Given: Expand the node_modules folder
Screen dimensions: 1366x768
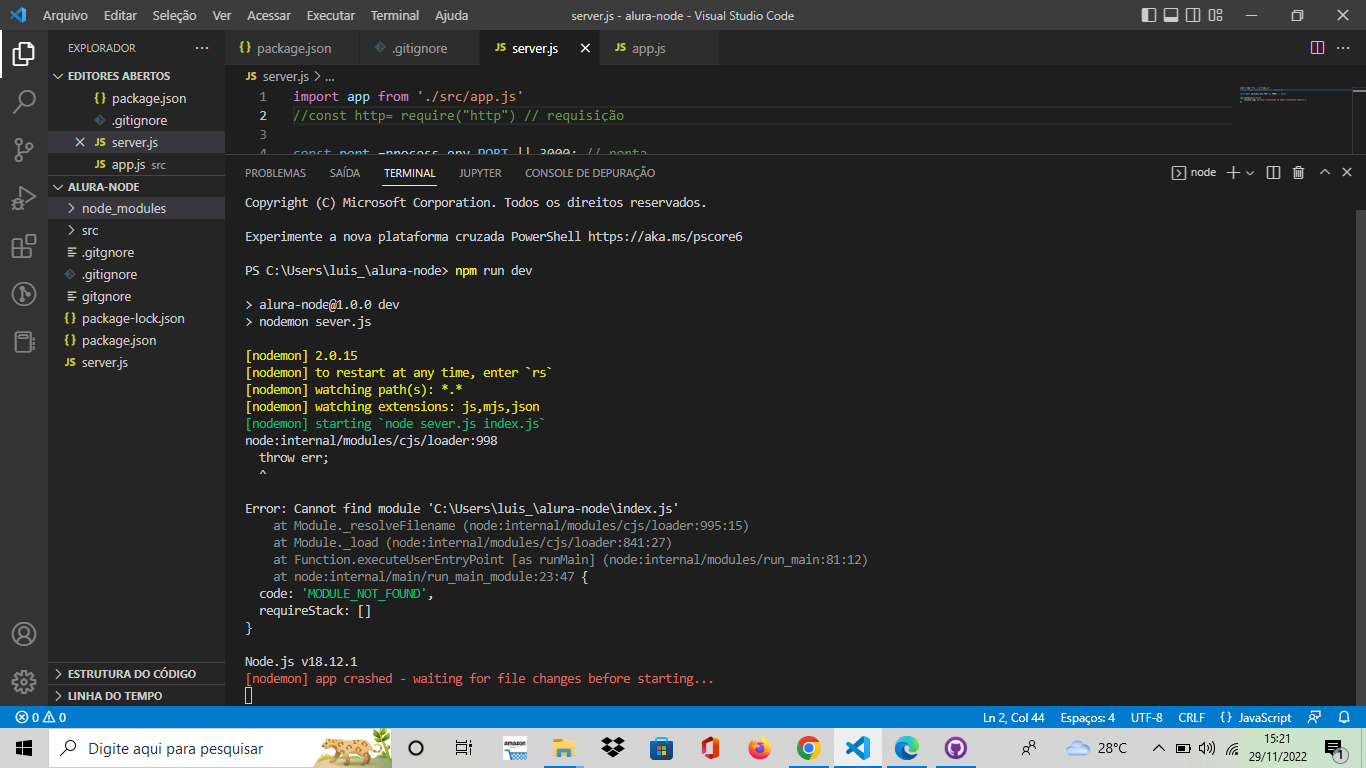Looking at the screenshot, I should pyautogui.click(x=136, y=208).
